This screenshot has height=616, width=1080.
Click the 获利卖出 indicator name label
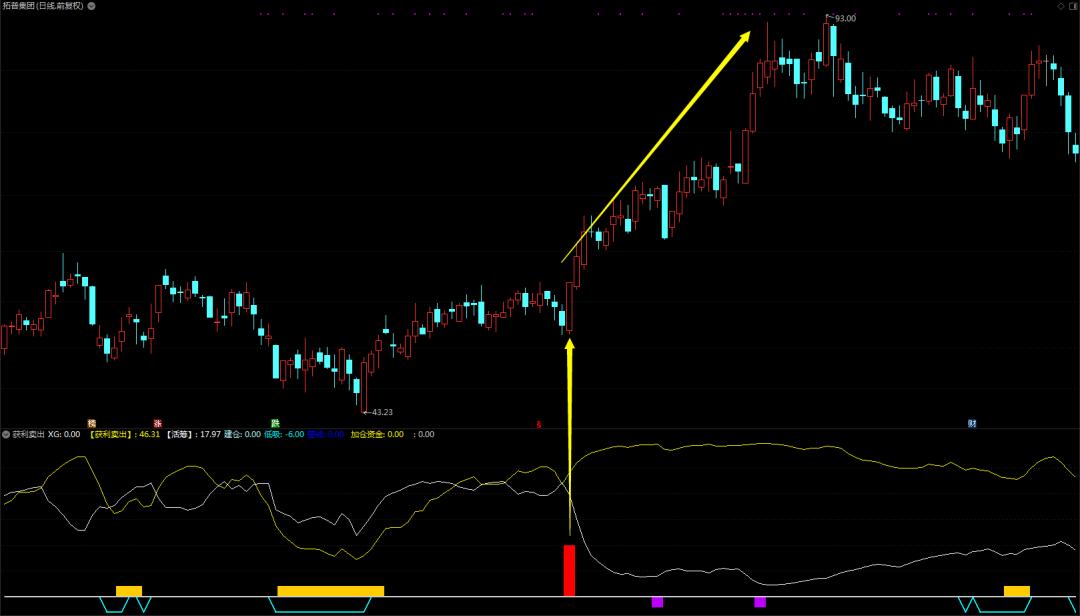click(x=28, y=435)
